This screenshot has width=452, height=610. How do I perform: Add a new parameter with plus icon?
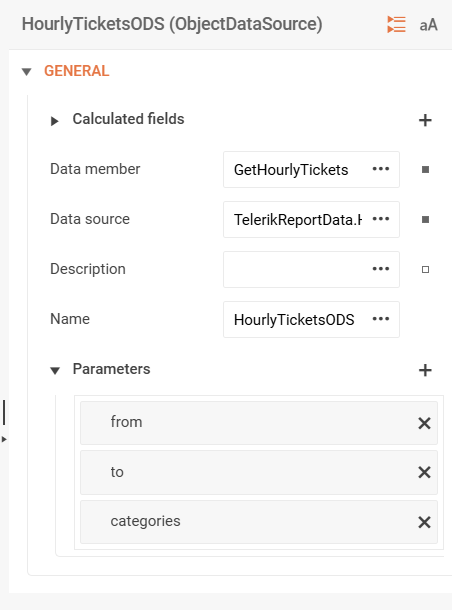[x=425, y=370]
